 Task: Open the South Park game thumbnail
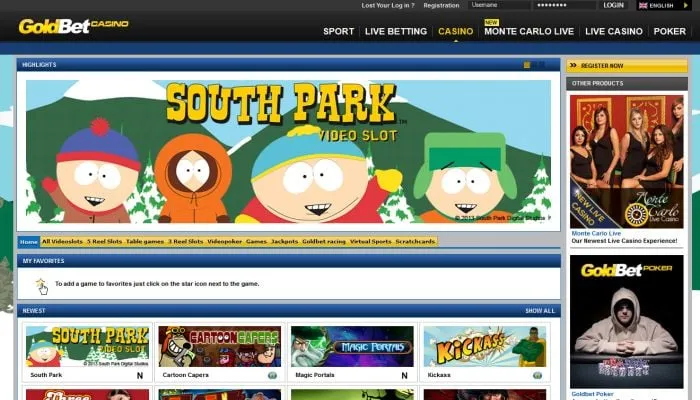click(88, 346)
